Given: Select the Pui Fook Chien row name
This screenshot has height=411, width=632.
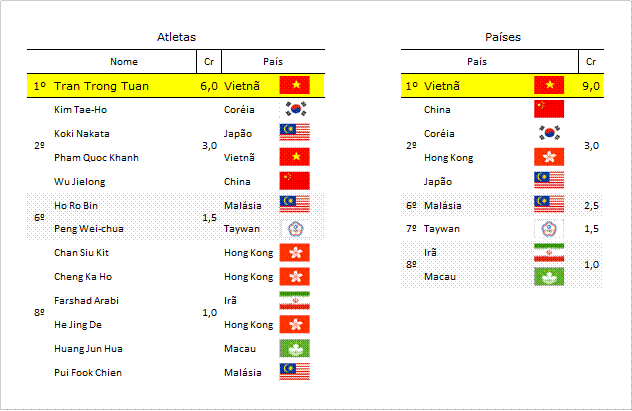Looking at the screenshot, I should 88,373.
